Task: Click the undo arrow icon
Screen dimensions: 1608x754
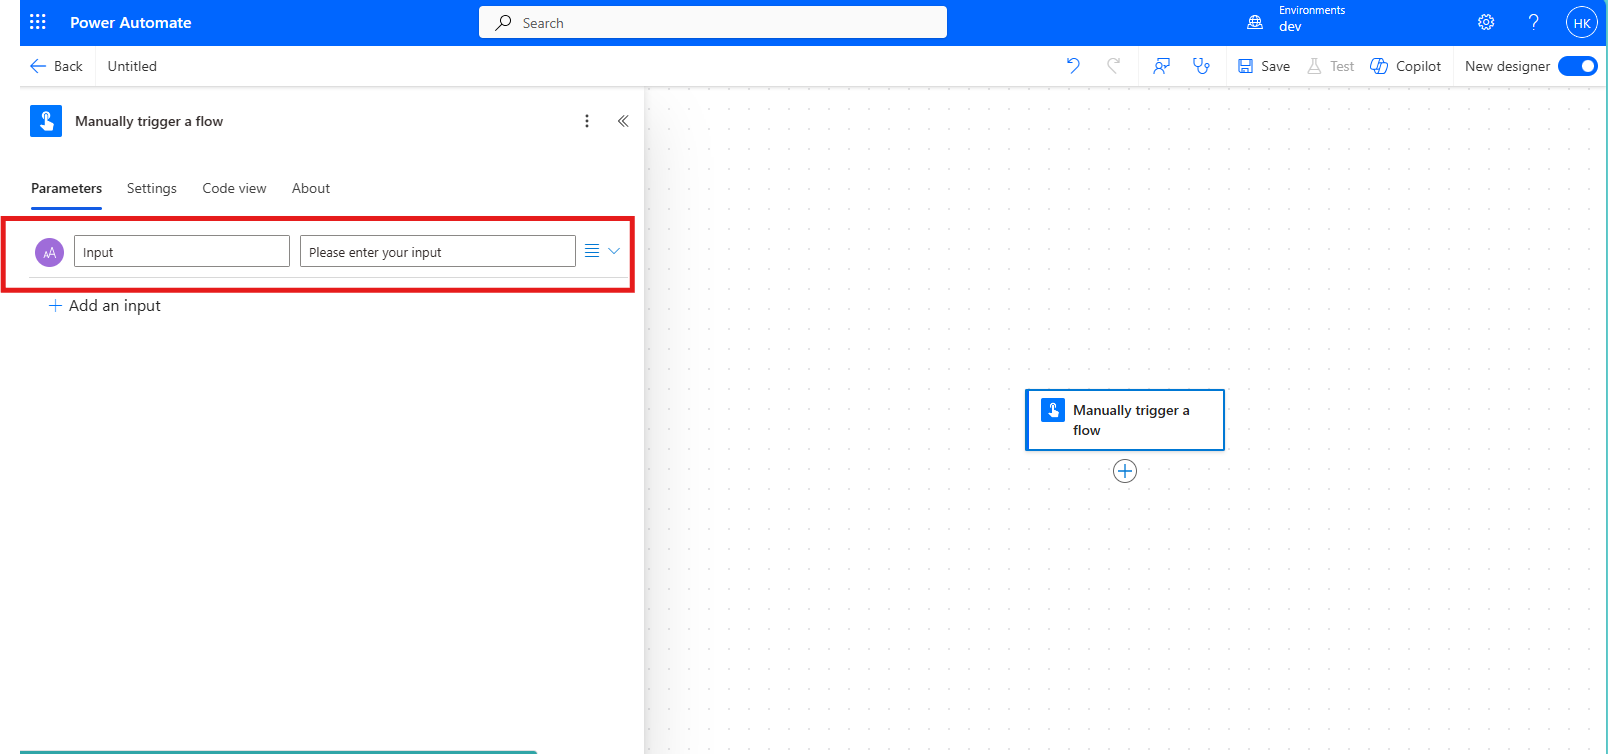Action: [1073, 66]
